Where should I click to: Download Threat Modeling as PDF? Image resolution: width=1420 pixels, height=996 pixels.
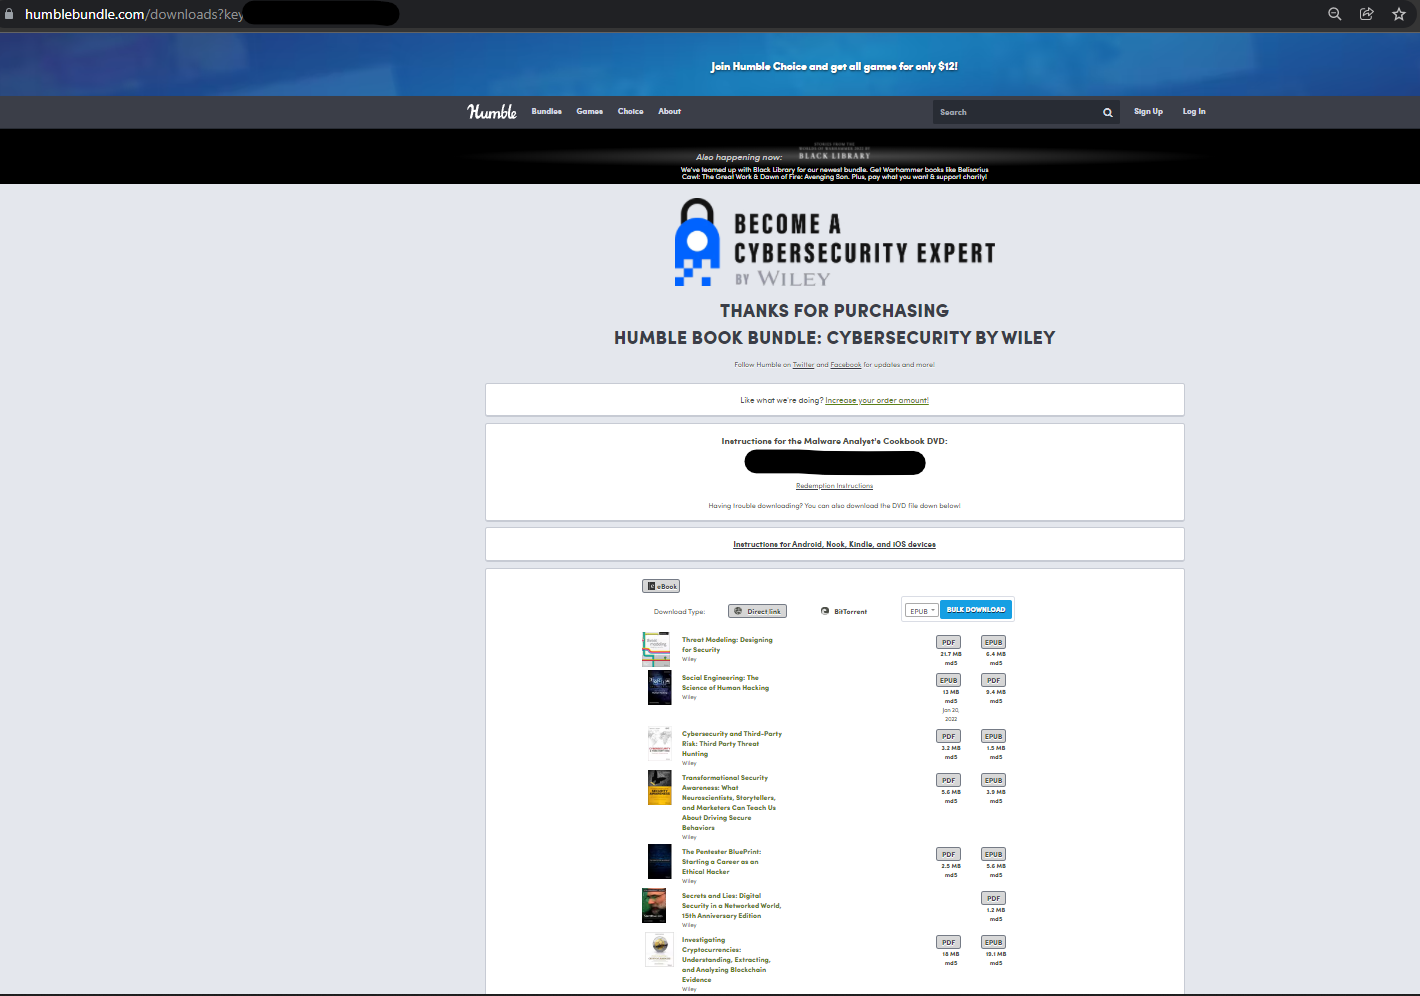949,643
